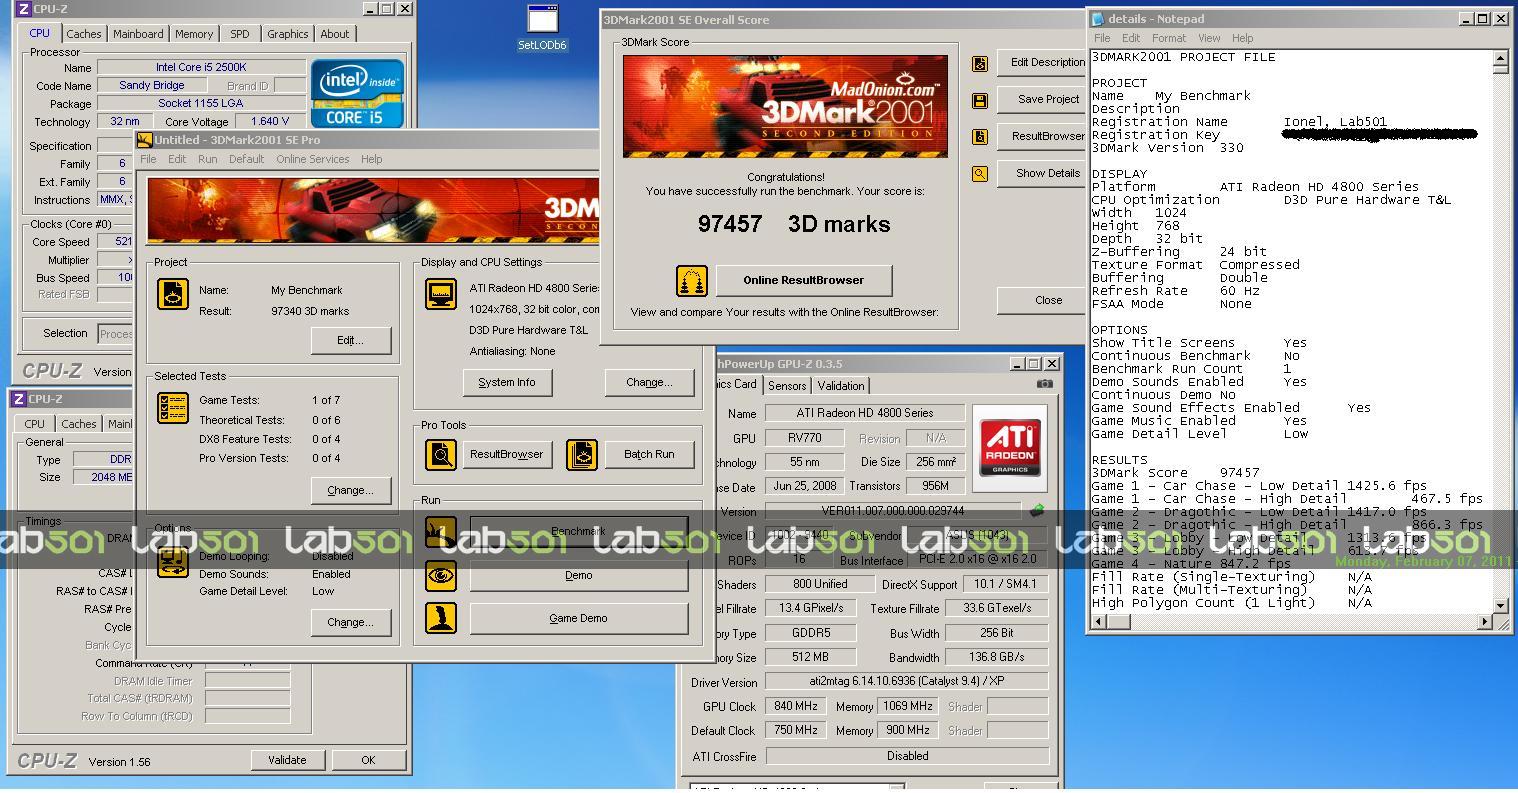Open the Graphics tab in CPU-Z
1518x793 pixels.
click(x=288, y=34)
